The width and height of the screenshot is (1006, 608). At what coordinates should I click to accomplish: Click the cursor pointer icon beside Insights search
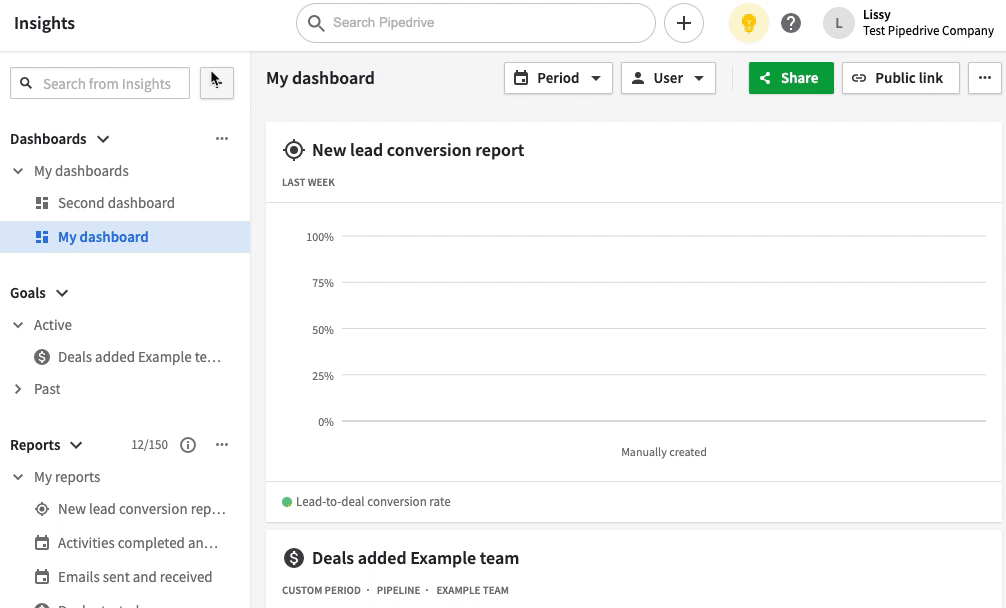216,83
